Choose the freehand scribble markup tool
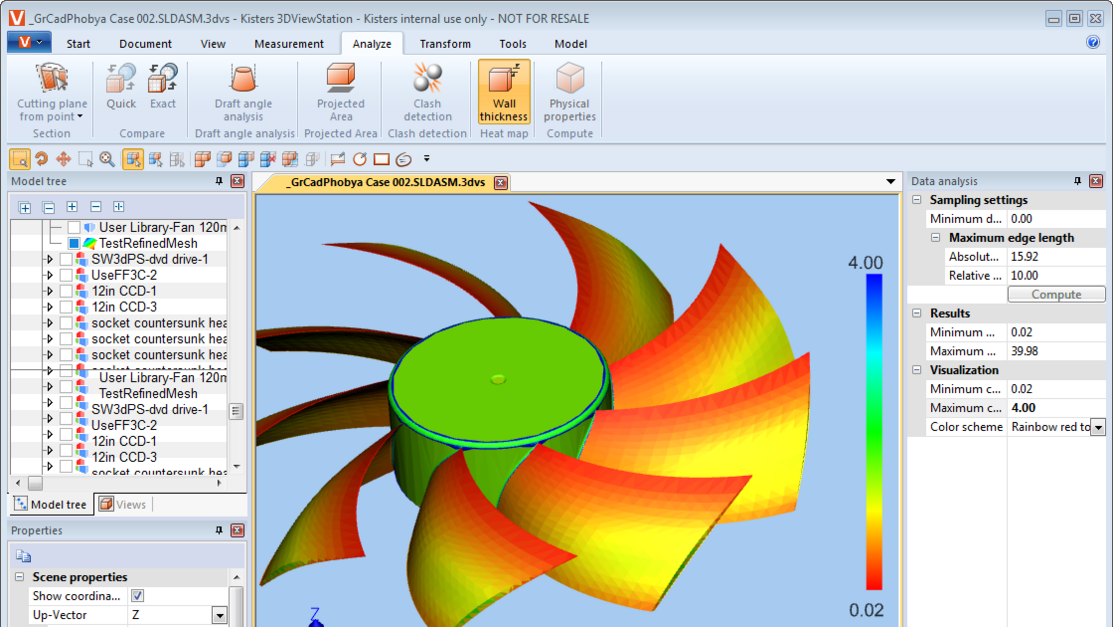This screenshot has width=1113, height=627. (x=404, y=159)
